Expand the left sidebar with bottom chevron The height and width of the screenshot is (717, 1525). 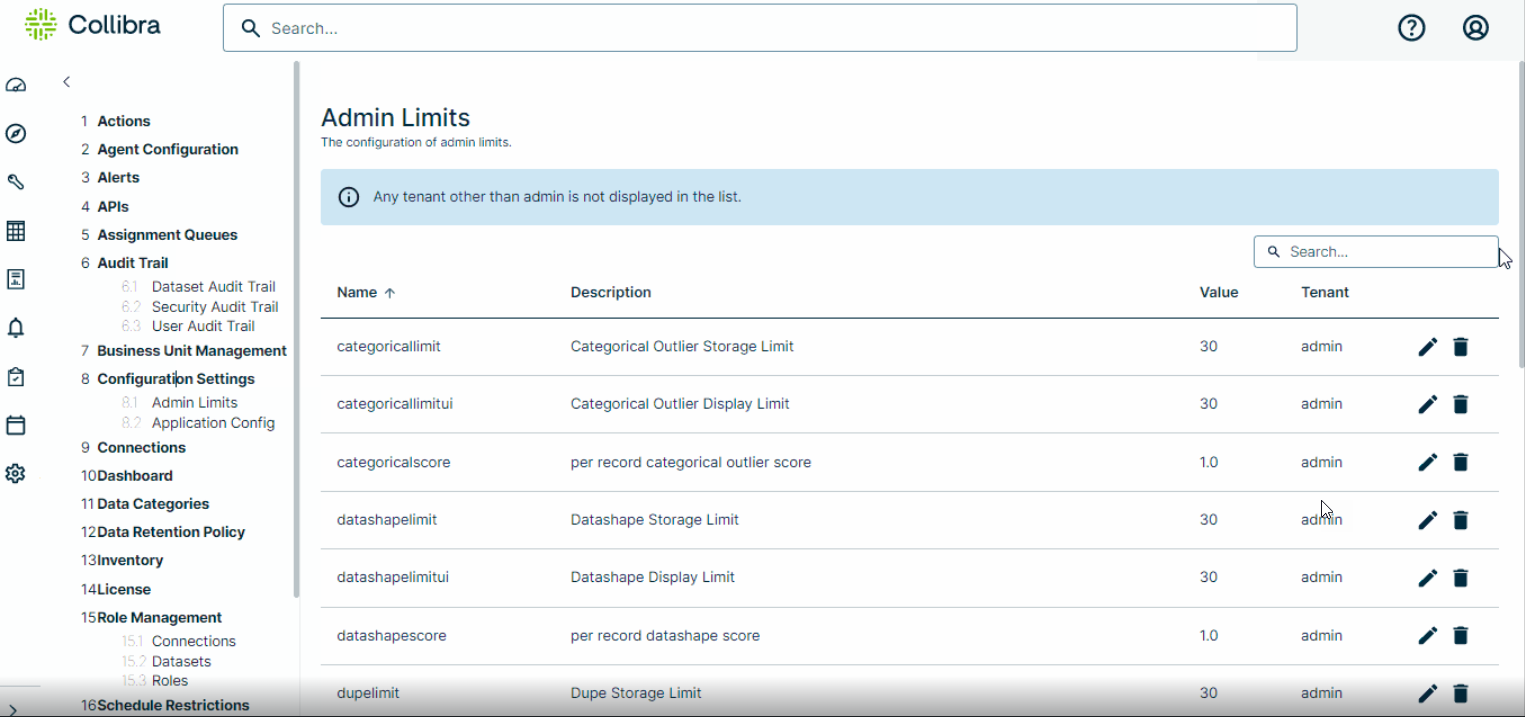point(13,708)
